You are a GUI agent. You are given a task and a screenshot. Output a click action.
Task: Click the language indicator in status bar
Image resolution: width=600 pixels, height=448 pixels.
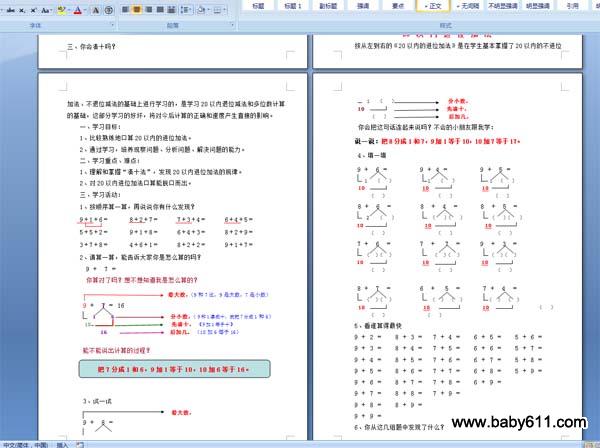[x=25, y=445]
